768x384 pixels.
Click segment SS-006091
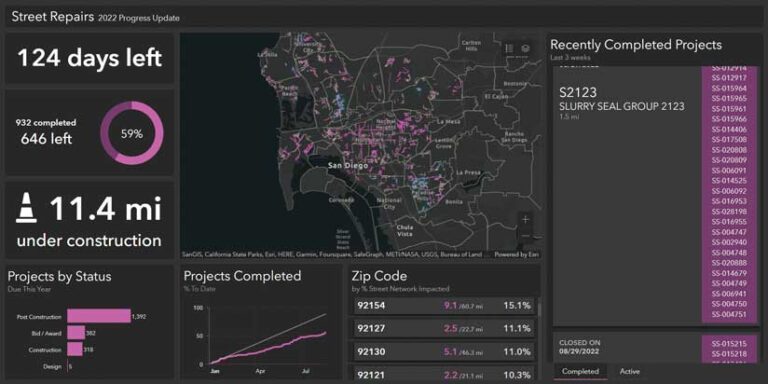[x=729, y=170]
